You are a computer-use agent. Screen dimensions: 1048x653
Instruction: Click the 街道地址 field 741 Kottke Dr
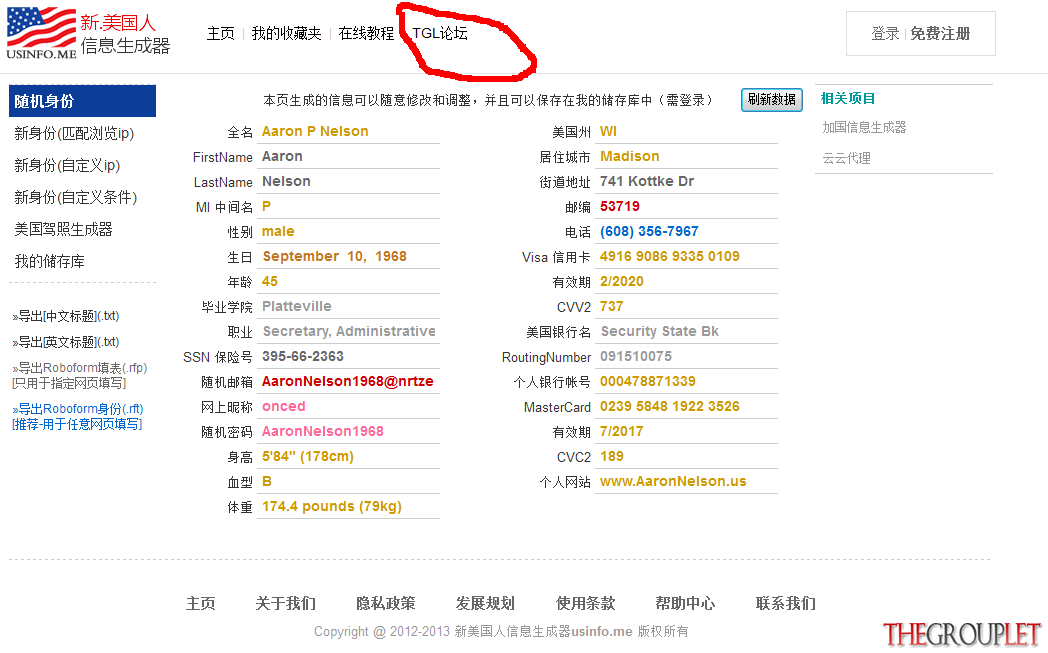686,182
